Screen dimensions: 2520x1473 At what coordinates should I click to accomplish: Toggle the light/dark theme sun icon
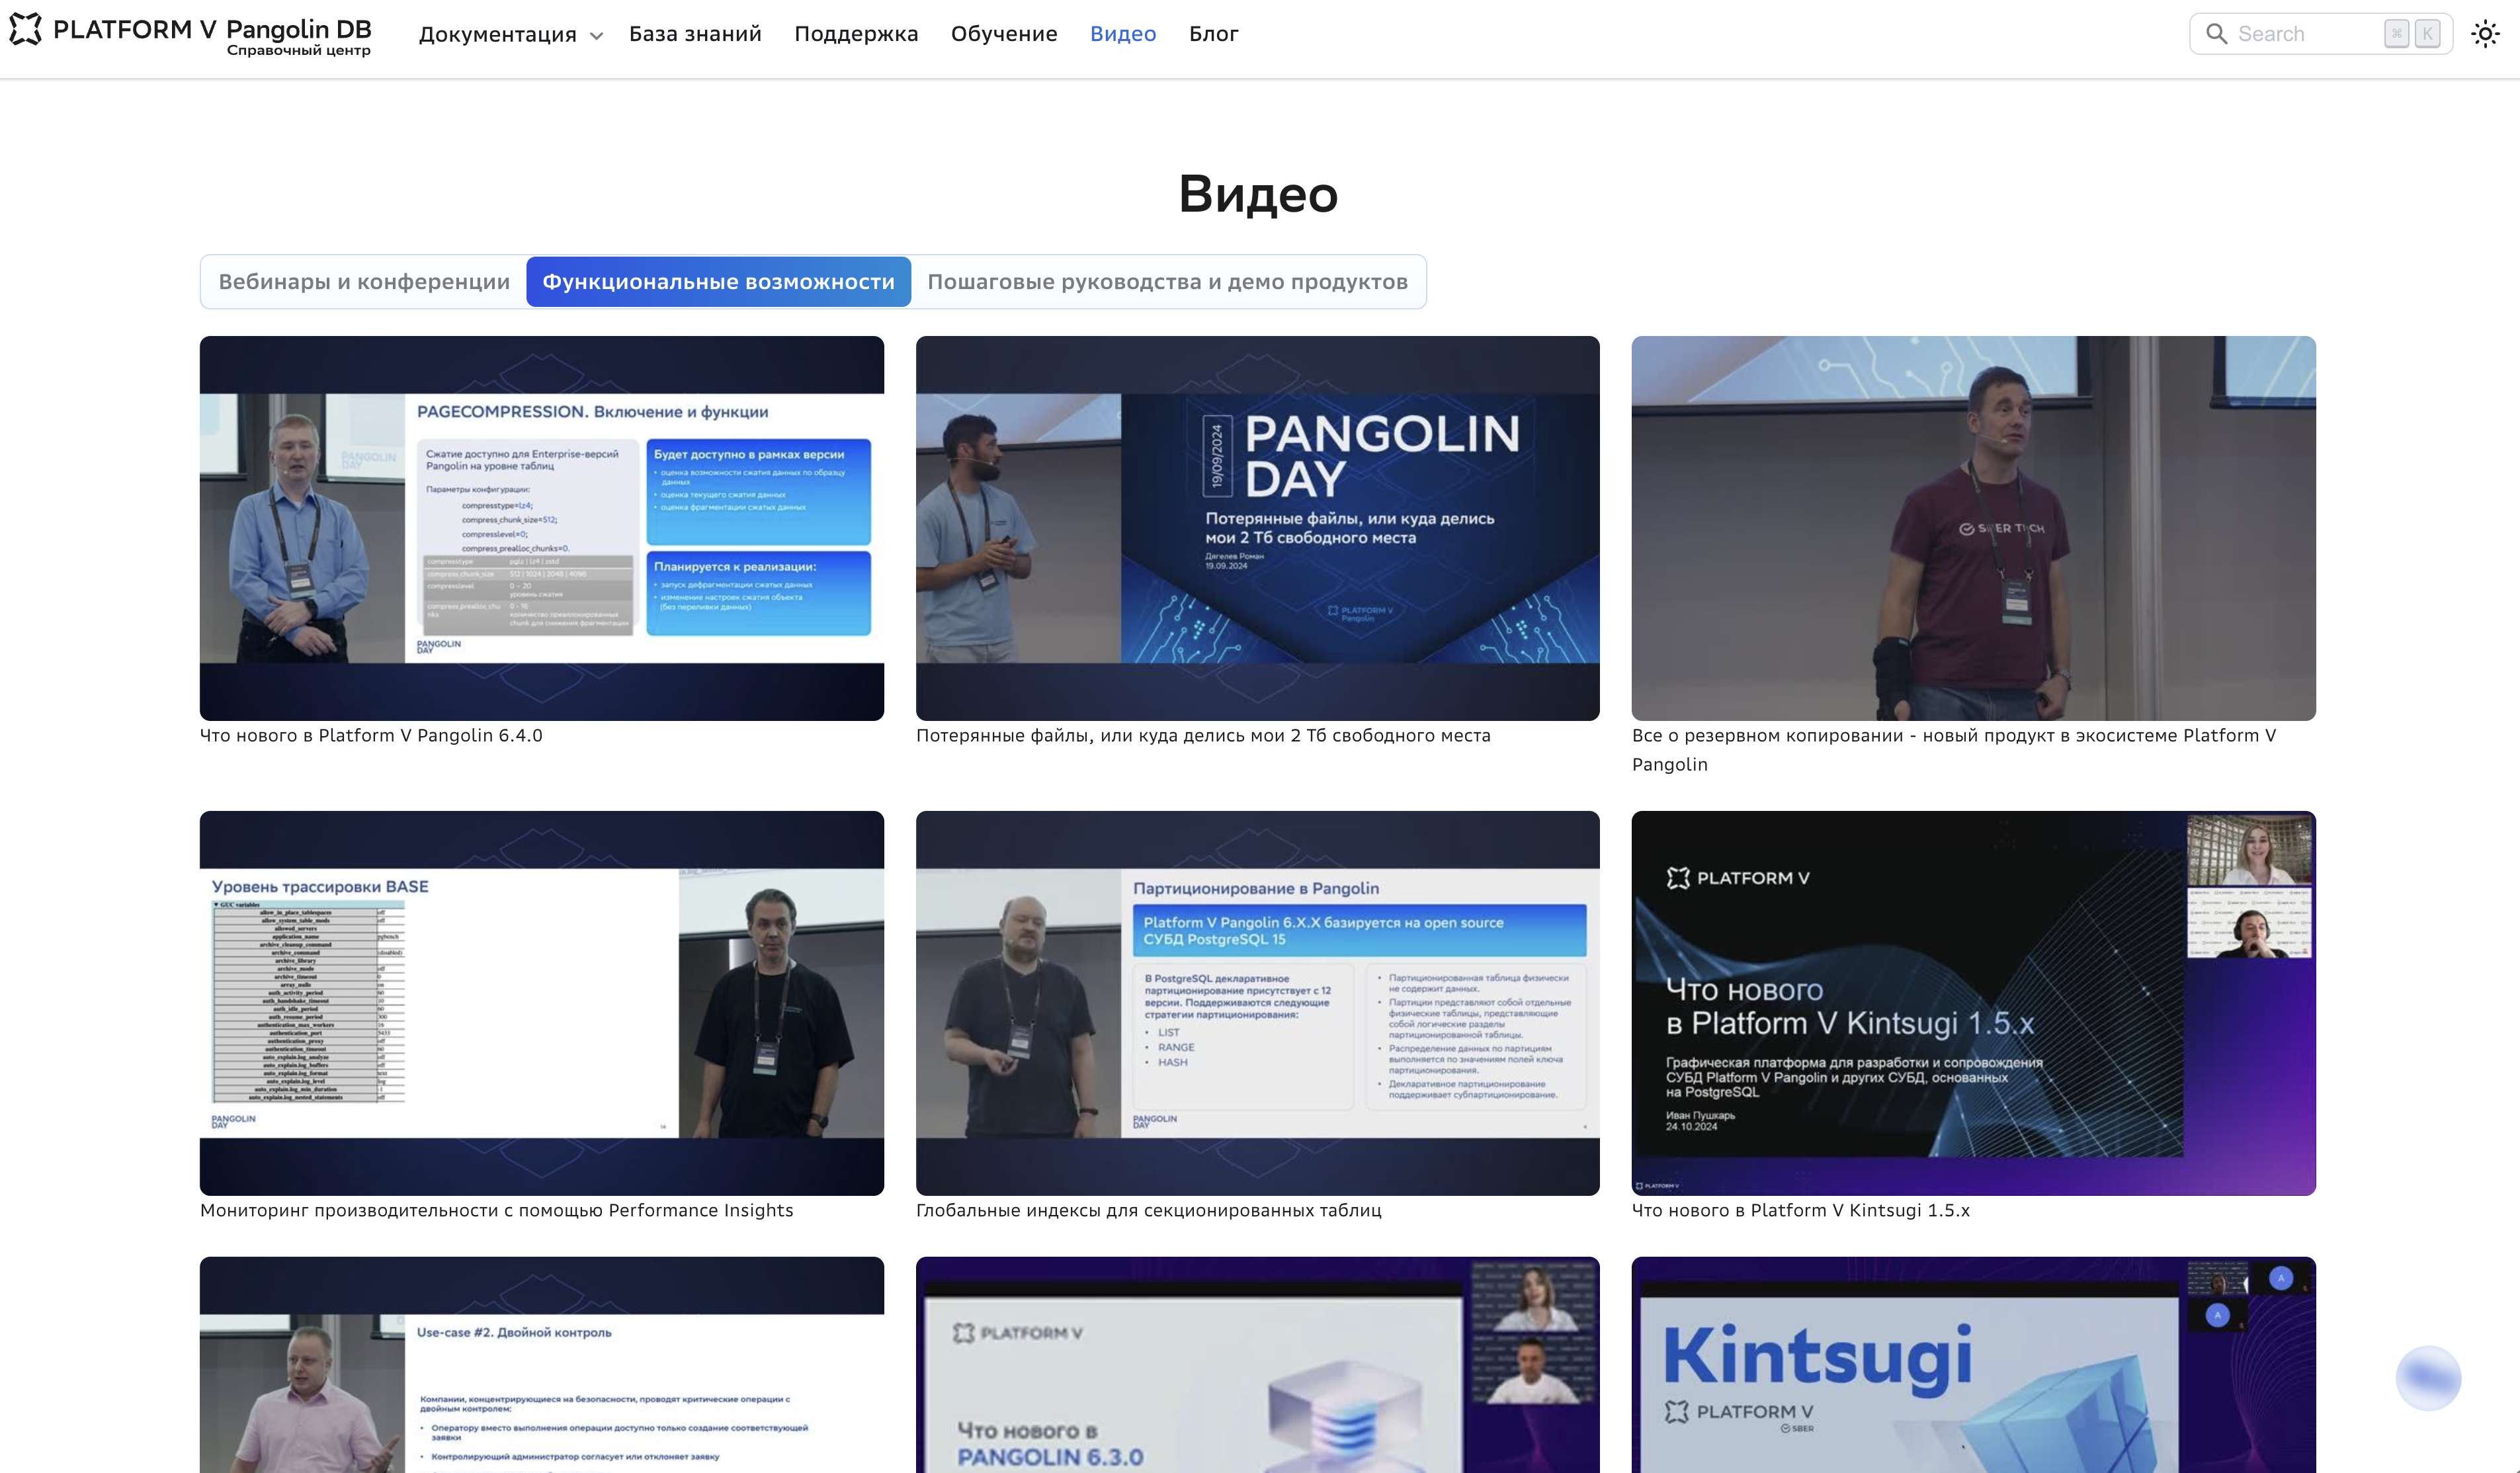coord(2485,34)
